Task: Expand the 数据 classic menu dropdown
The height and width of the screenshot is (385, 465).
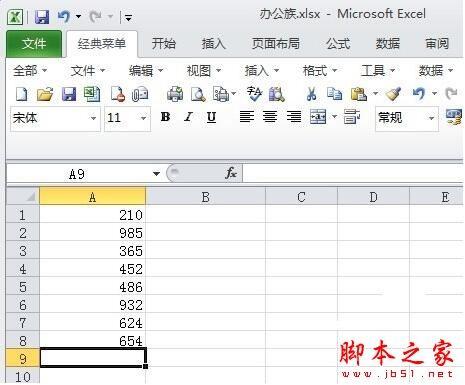Action: [x=436, y=71]
